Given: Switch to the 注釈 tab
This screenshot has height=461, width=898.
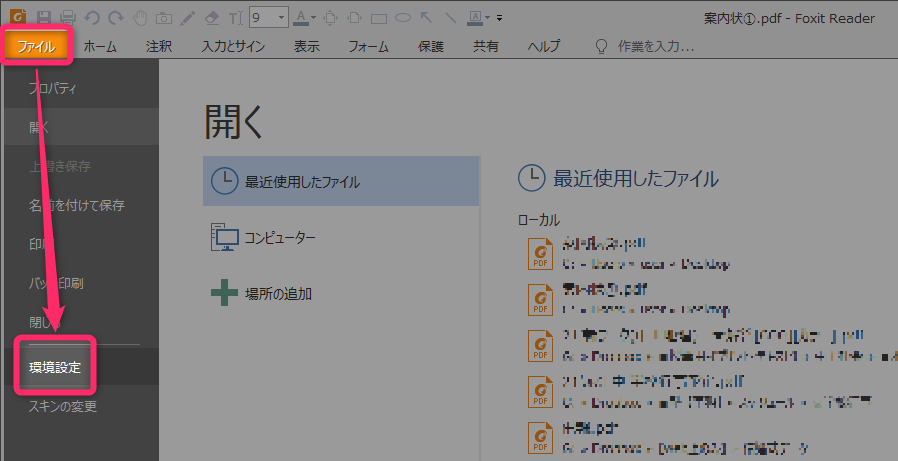Looking at the screenshot, I should pyautogui.click(x=158, y=46).
